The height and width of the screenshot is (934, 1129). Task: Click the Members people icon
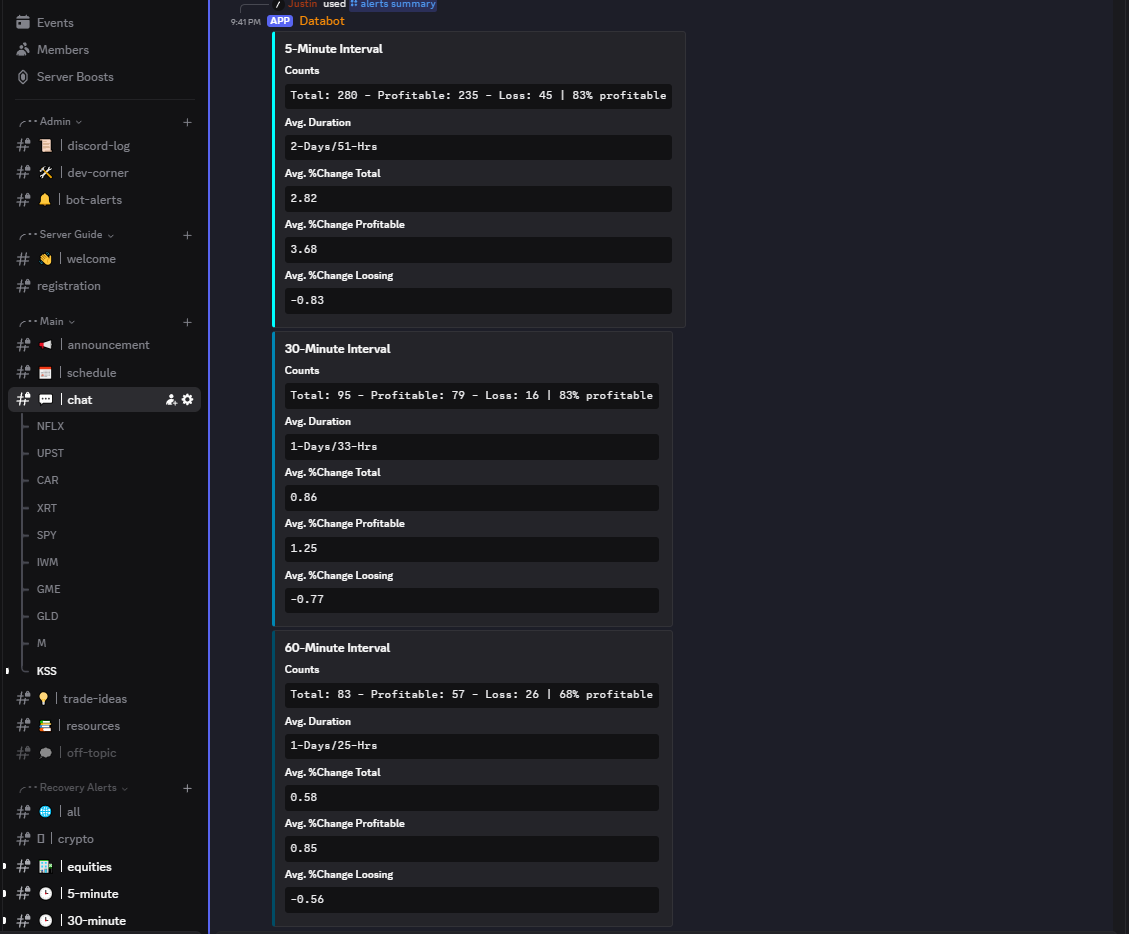click(x=23, y=49)
